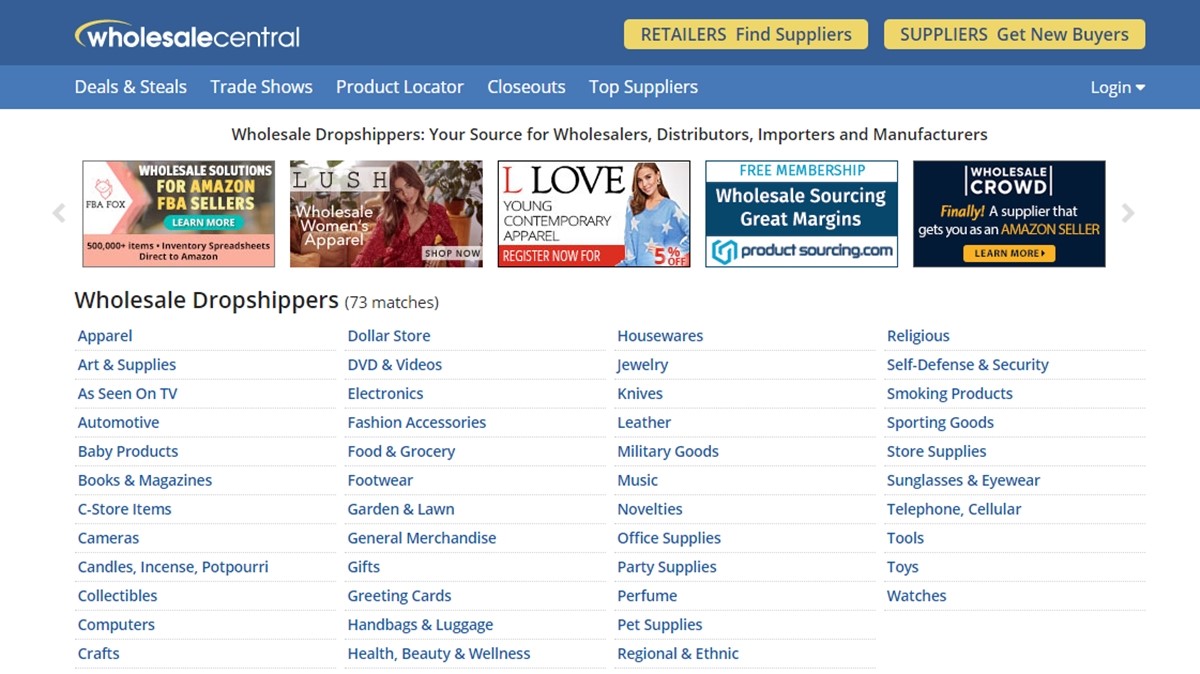Browse Food & Grocery
Screen dimensions: 1200x674
(401, 452)
